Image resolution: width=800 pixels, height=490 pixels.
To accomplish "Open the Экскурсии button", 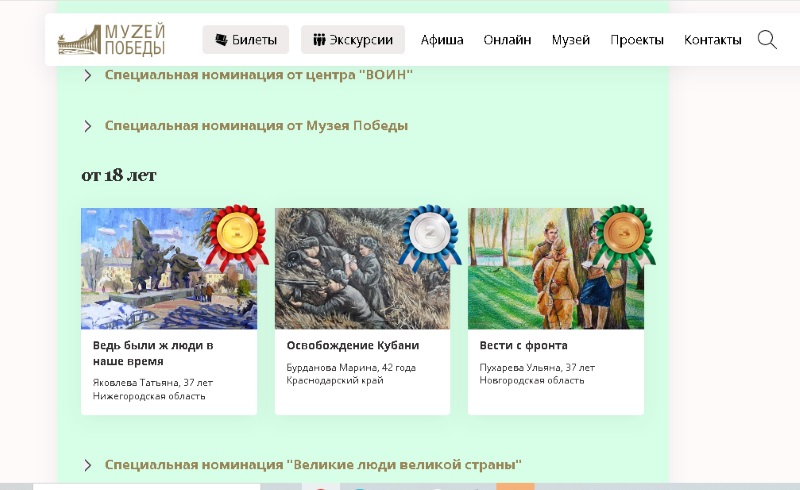I will click(x=353, y=39).
